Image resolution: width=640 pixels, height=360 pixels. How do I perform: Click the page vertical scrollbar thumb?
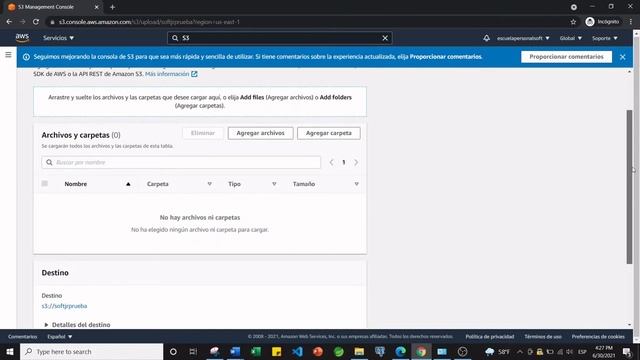629,187
